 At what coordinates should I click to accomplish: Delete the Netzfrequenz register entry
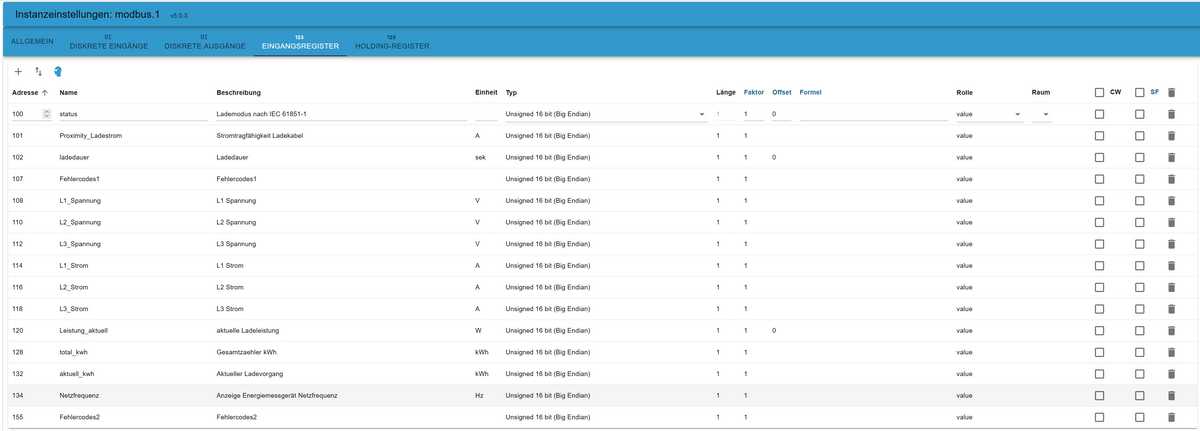1172,395
